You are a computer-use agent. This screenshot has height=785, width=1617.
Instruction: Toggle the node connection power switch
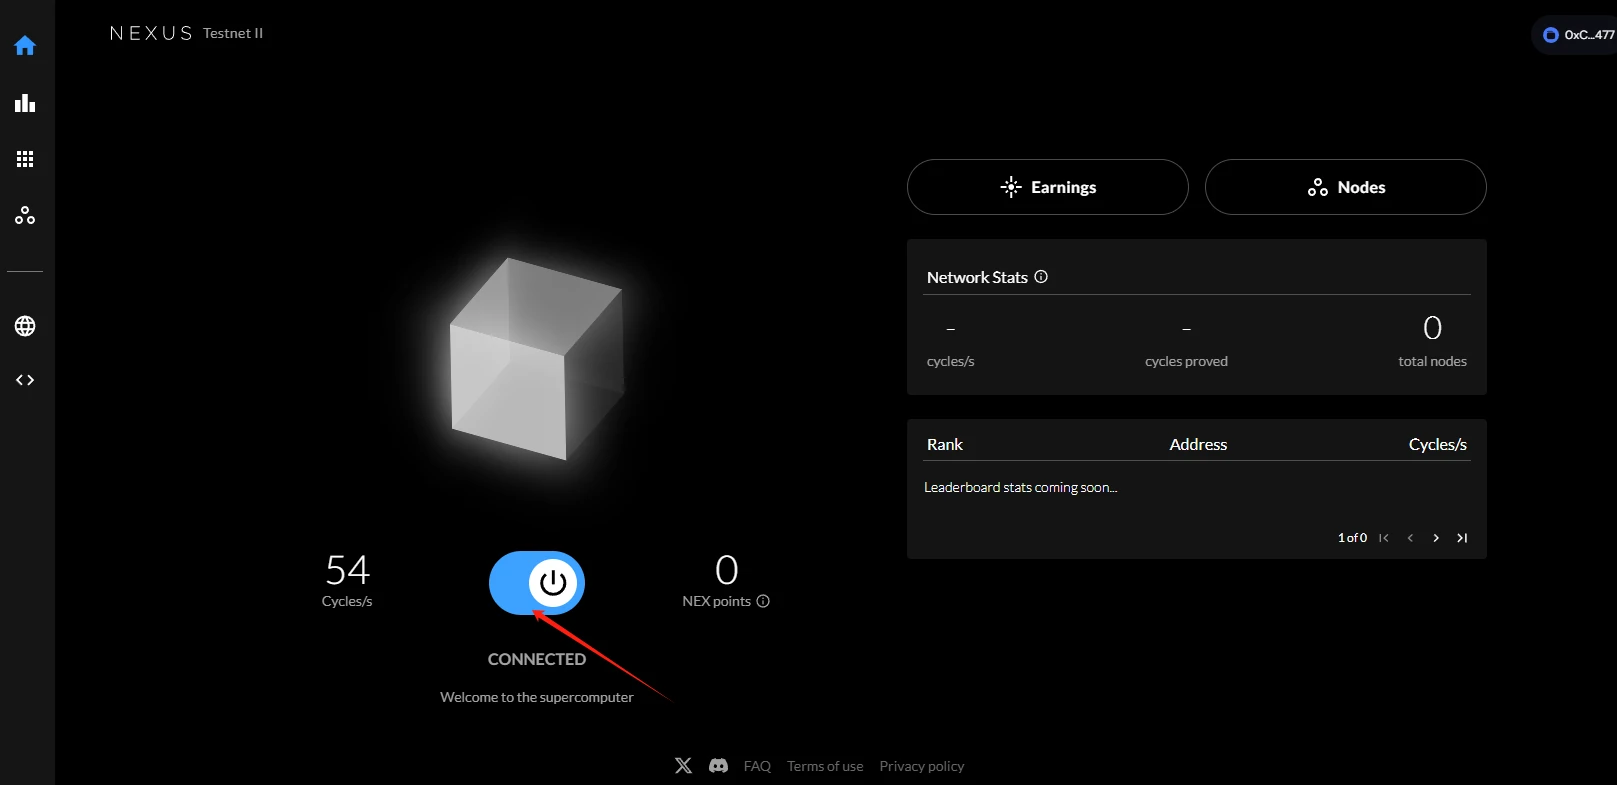click(x=537, y=583)
